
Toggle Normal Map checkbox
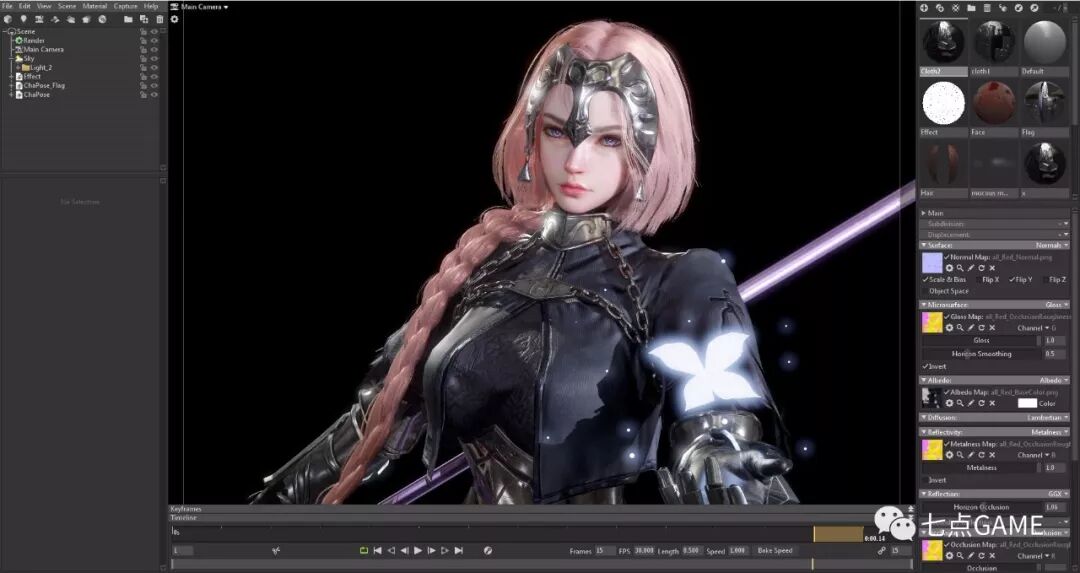tap(947, 257)
